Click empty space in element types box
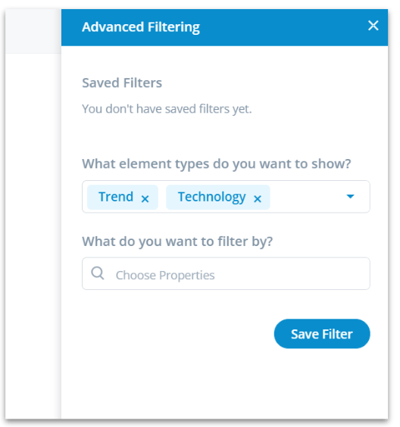This screenshot has height=427, width=400. coord(307,197)
